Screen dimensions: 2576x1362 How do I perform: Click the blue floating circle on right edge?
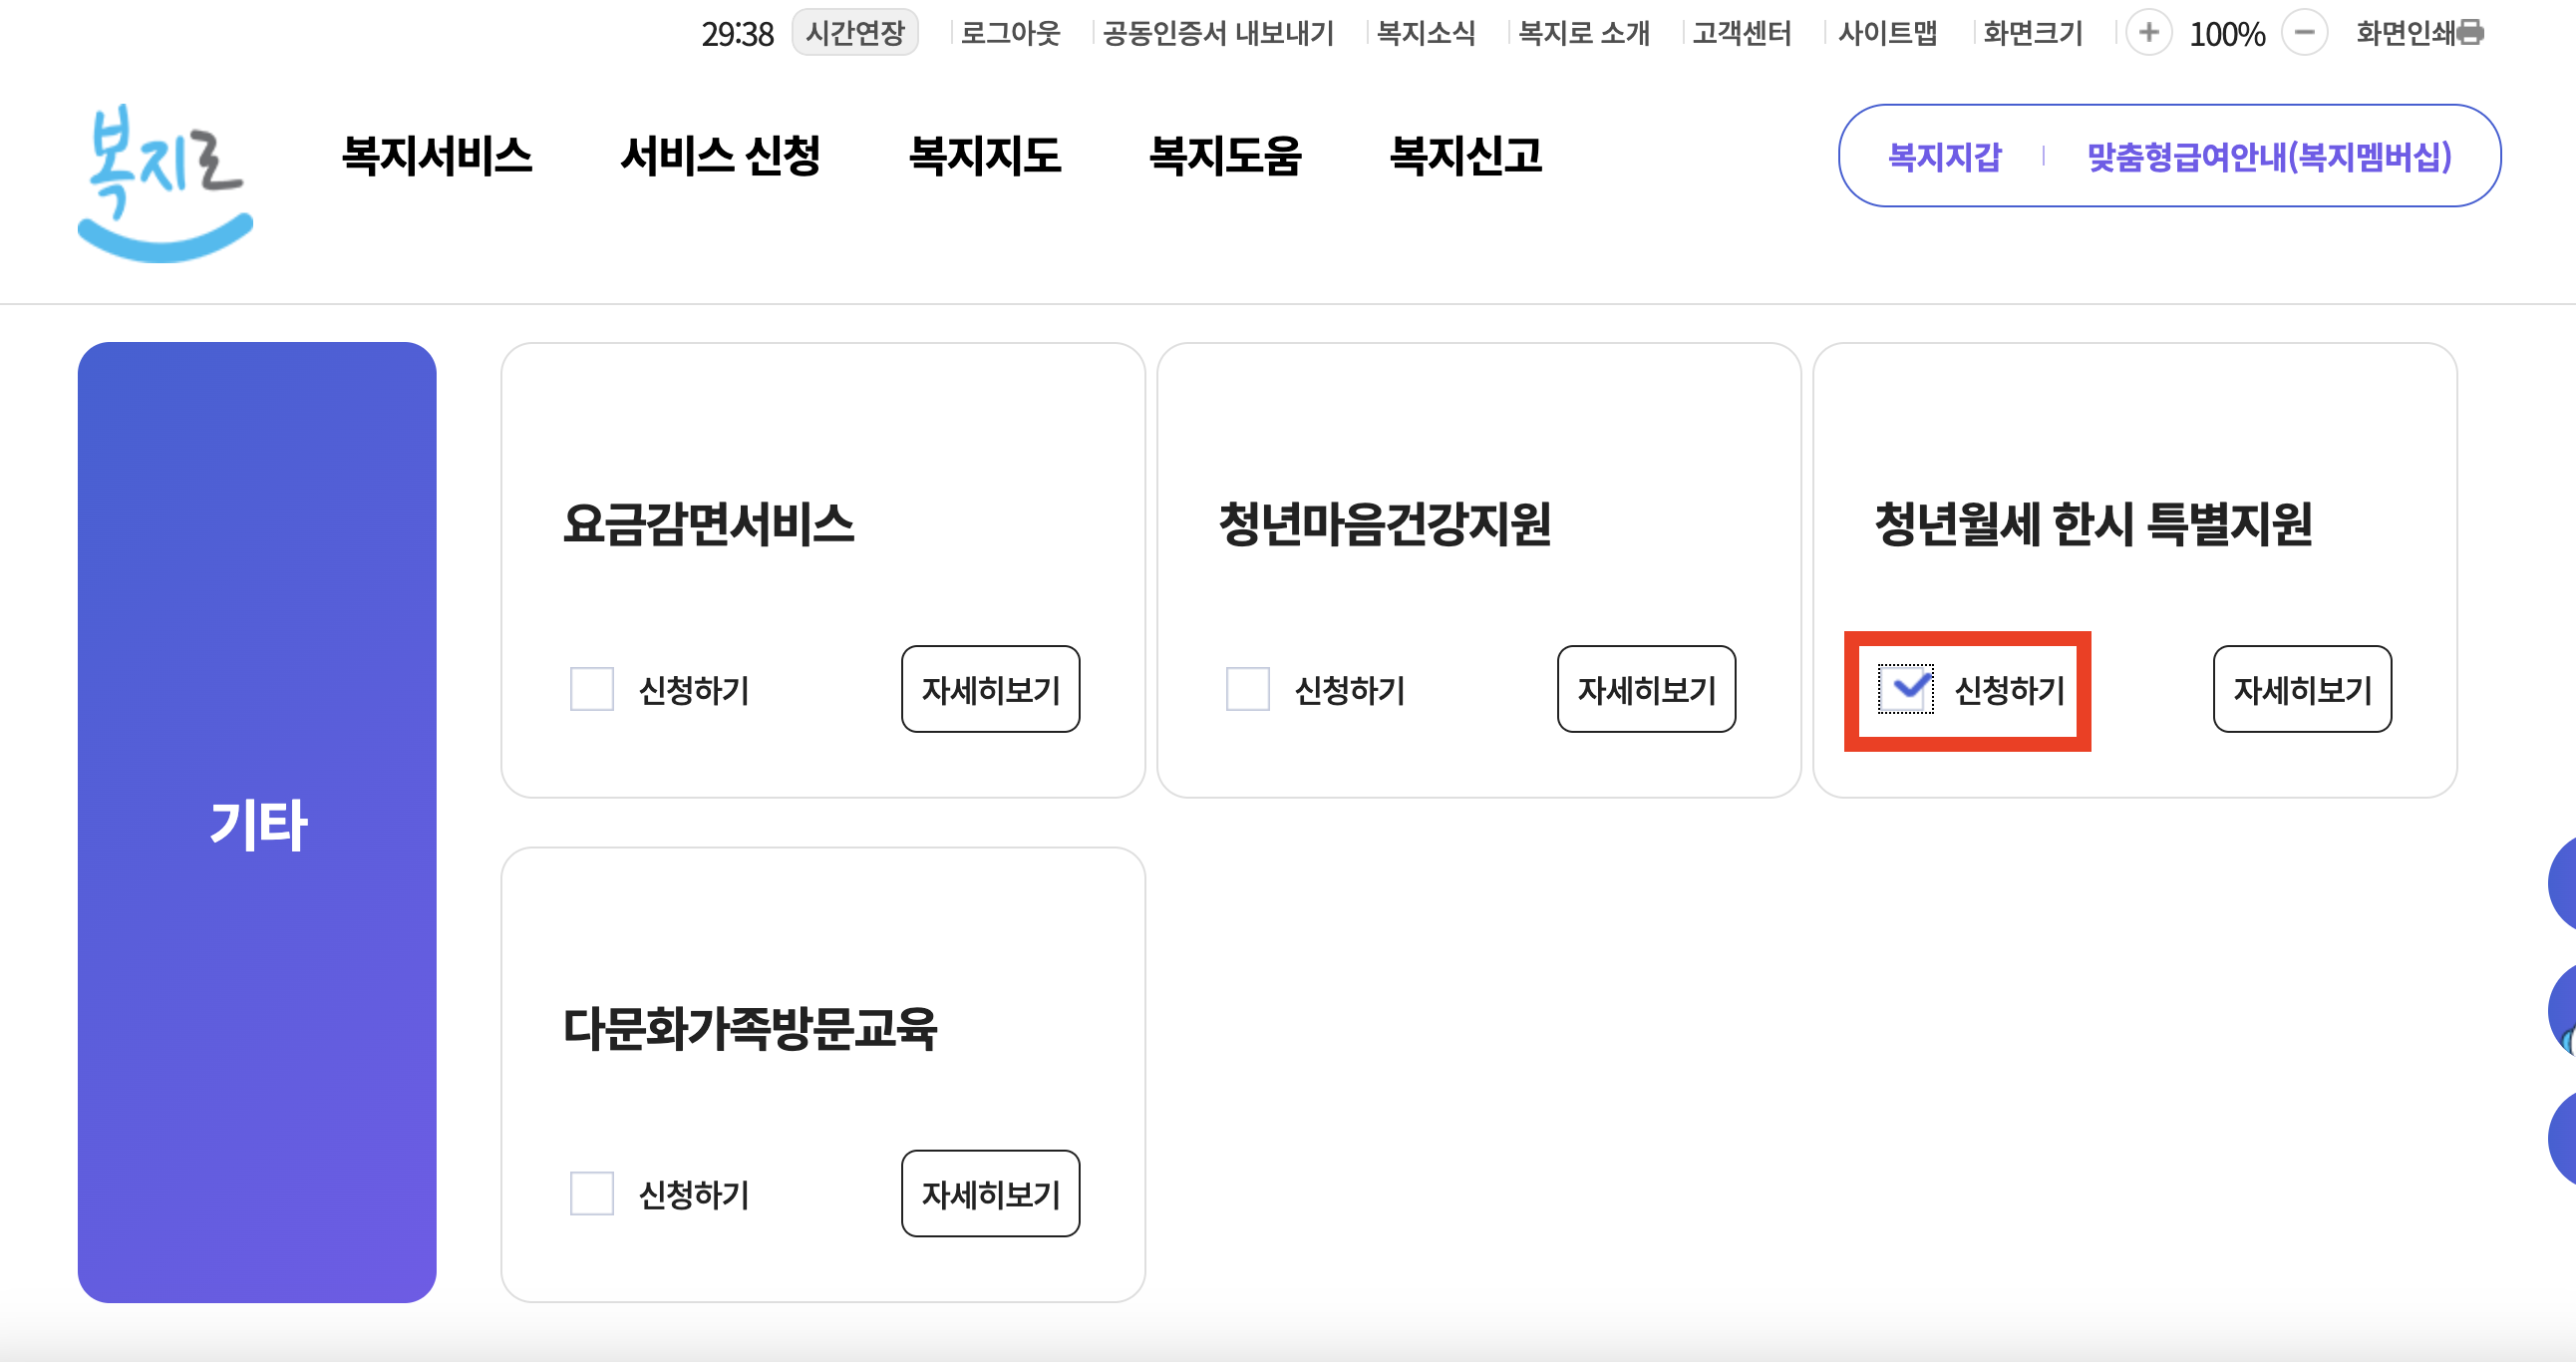2564,883
